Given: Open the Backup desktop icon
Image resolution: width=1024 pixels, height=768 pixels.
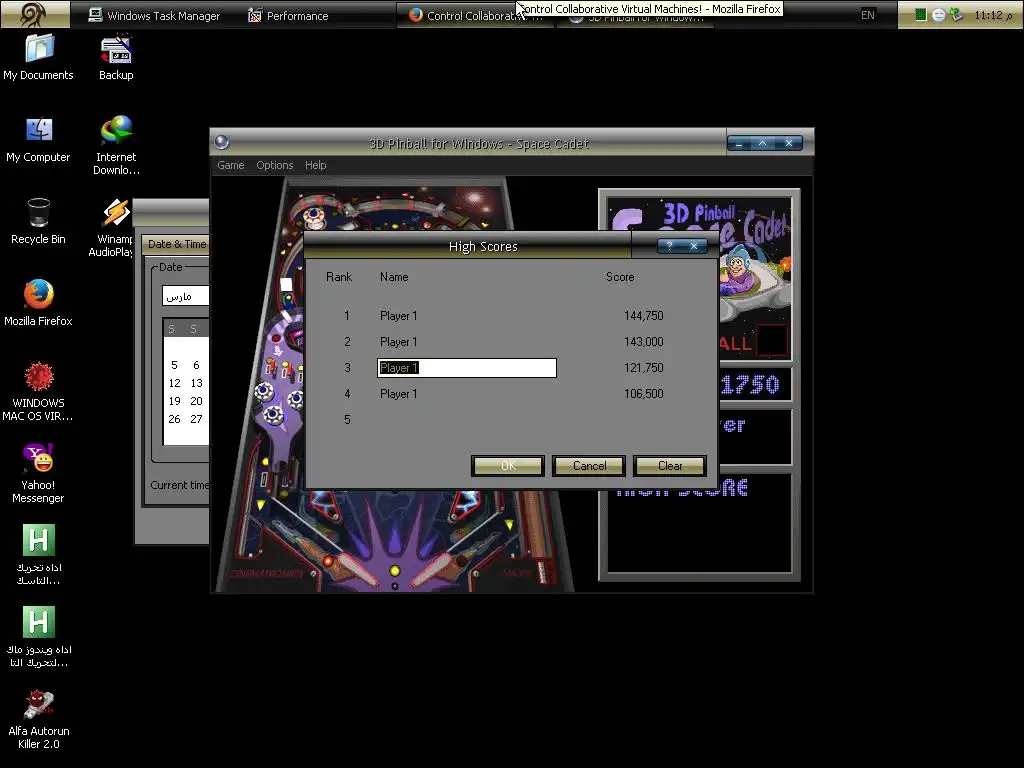Looking at the screenshot, I should pos(116,57).
